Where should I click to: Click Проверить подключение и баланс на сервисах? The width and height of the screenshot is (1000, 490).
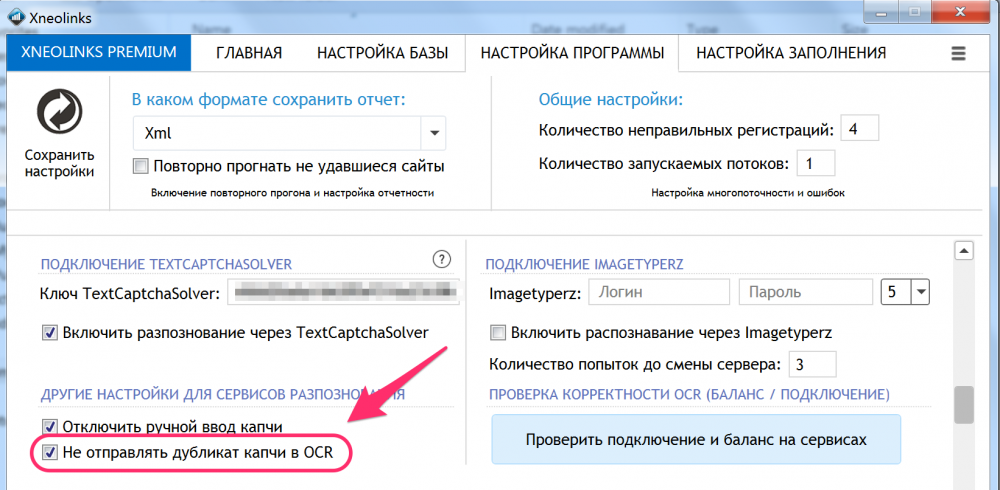coord(696,440)
